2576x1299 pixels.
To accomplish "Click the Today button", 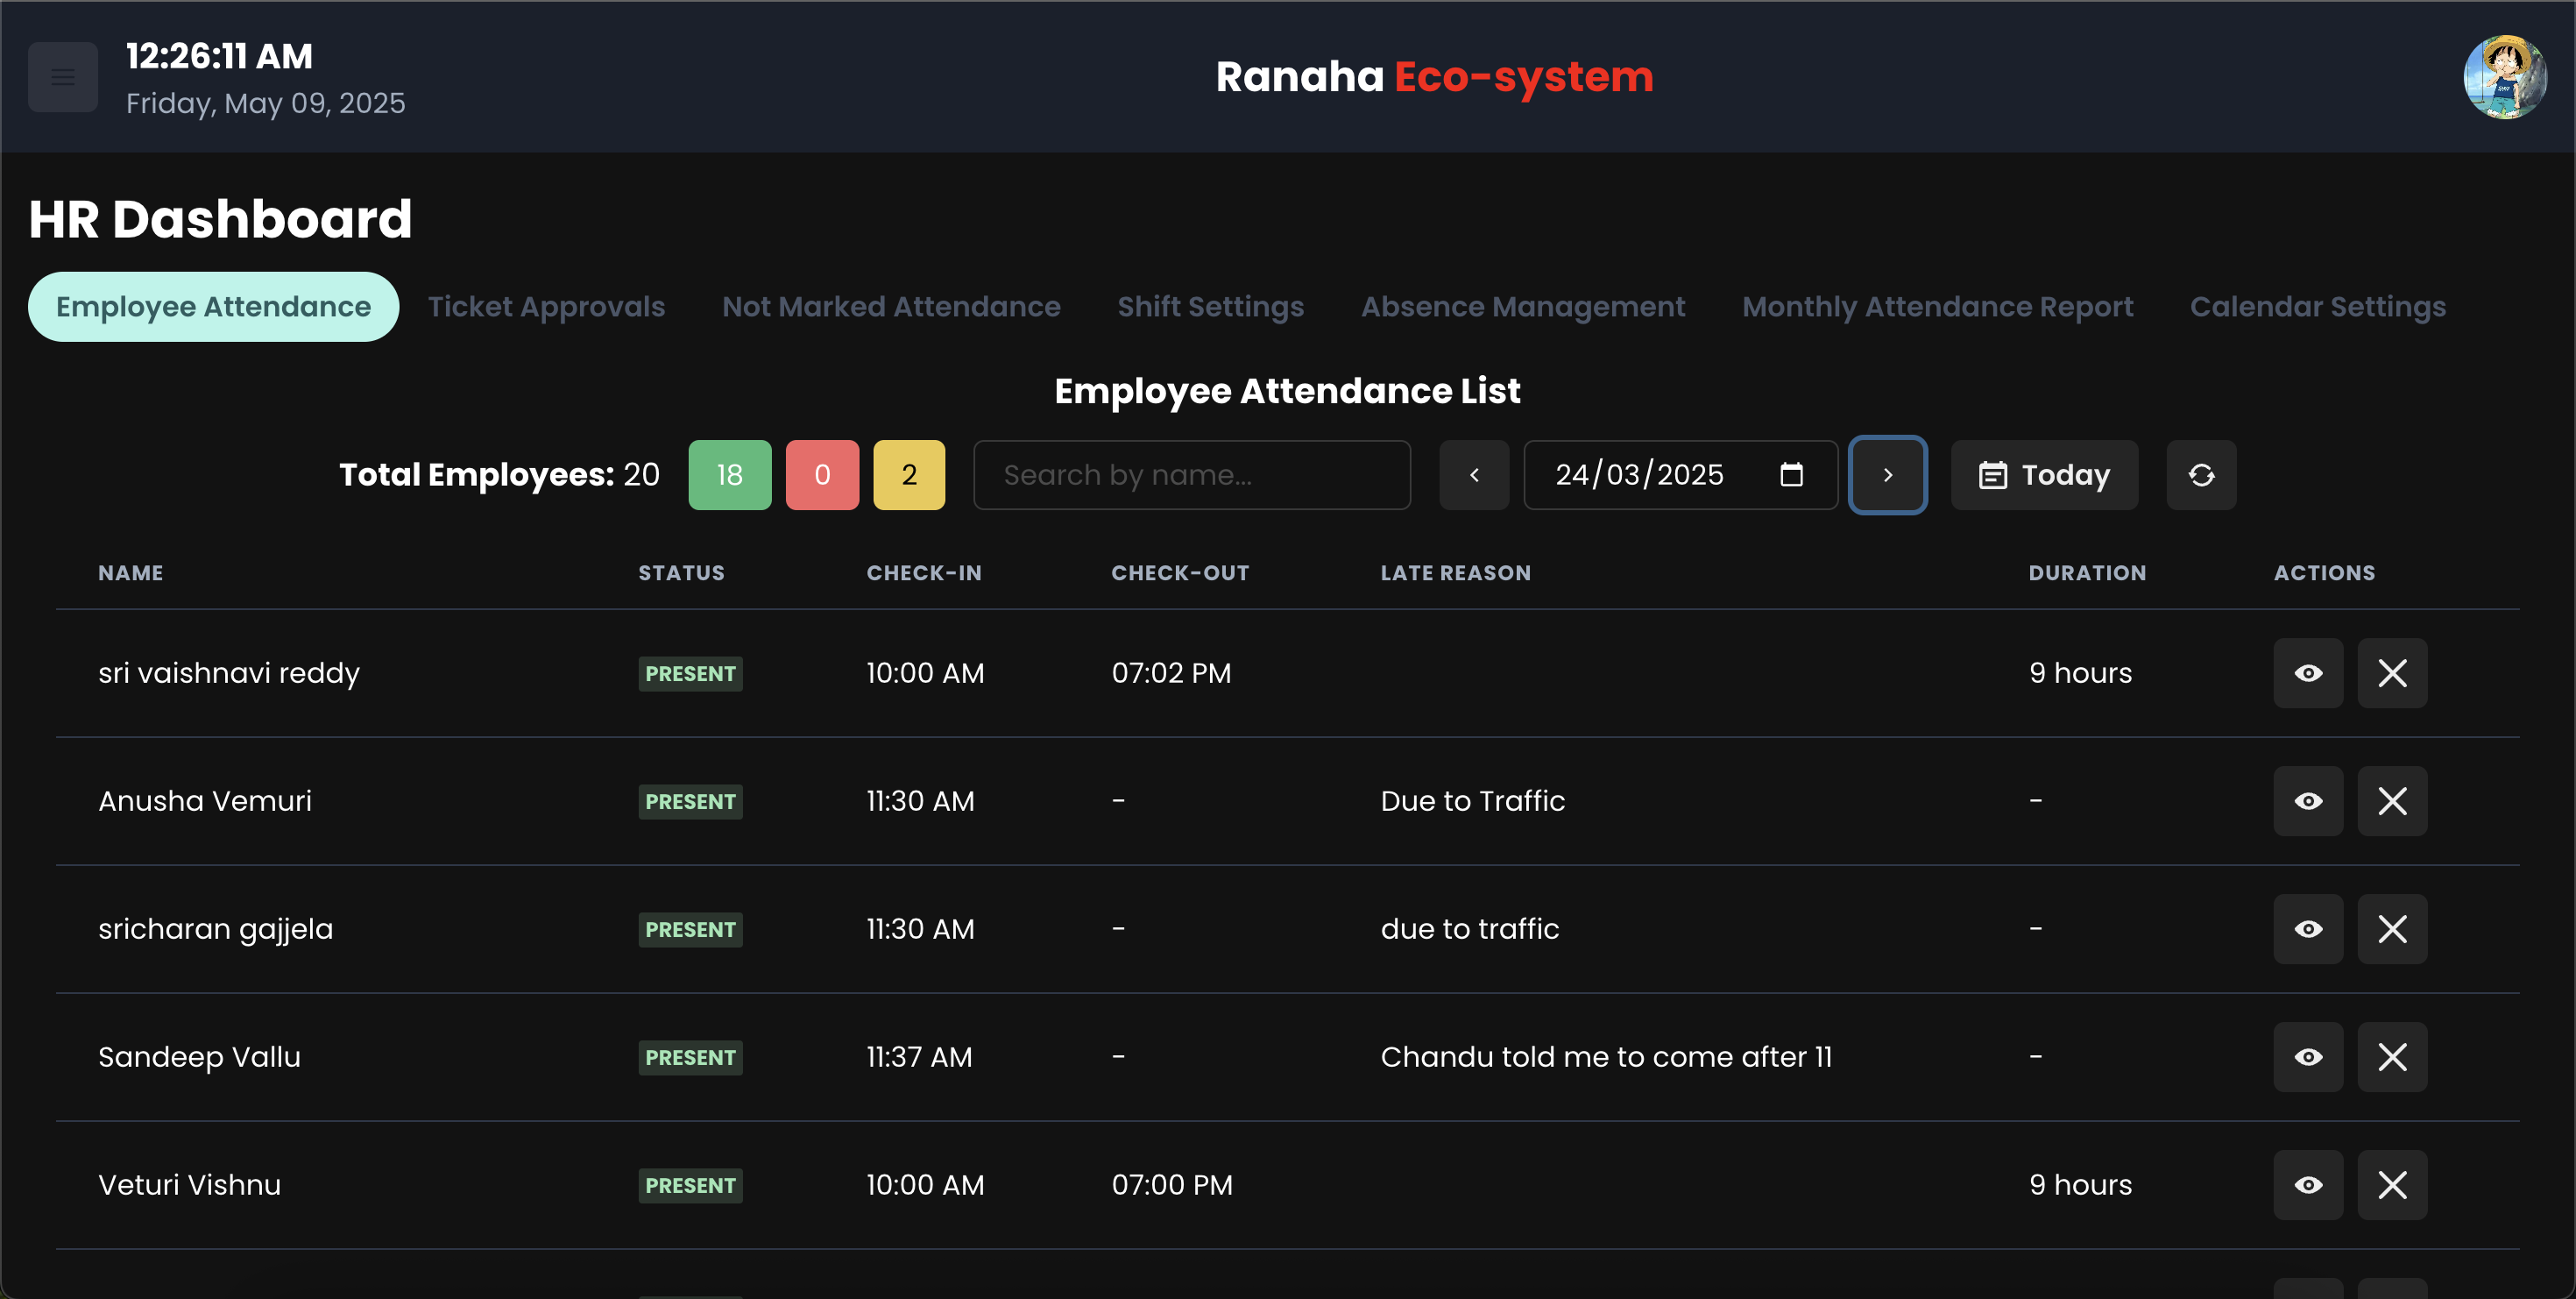I will tap(2044, 475).
